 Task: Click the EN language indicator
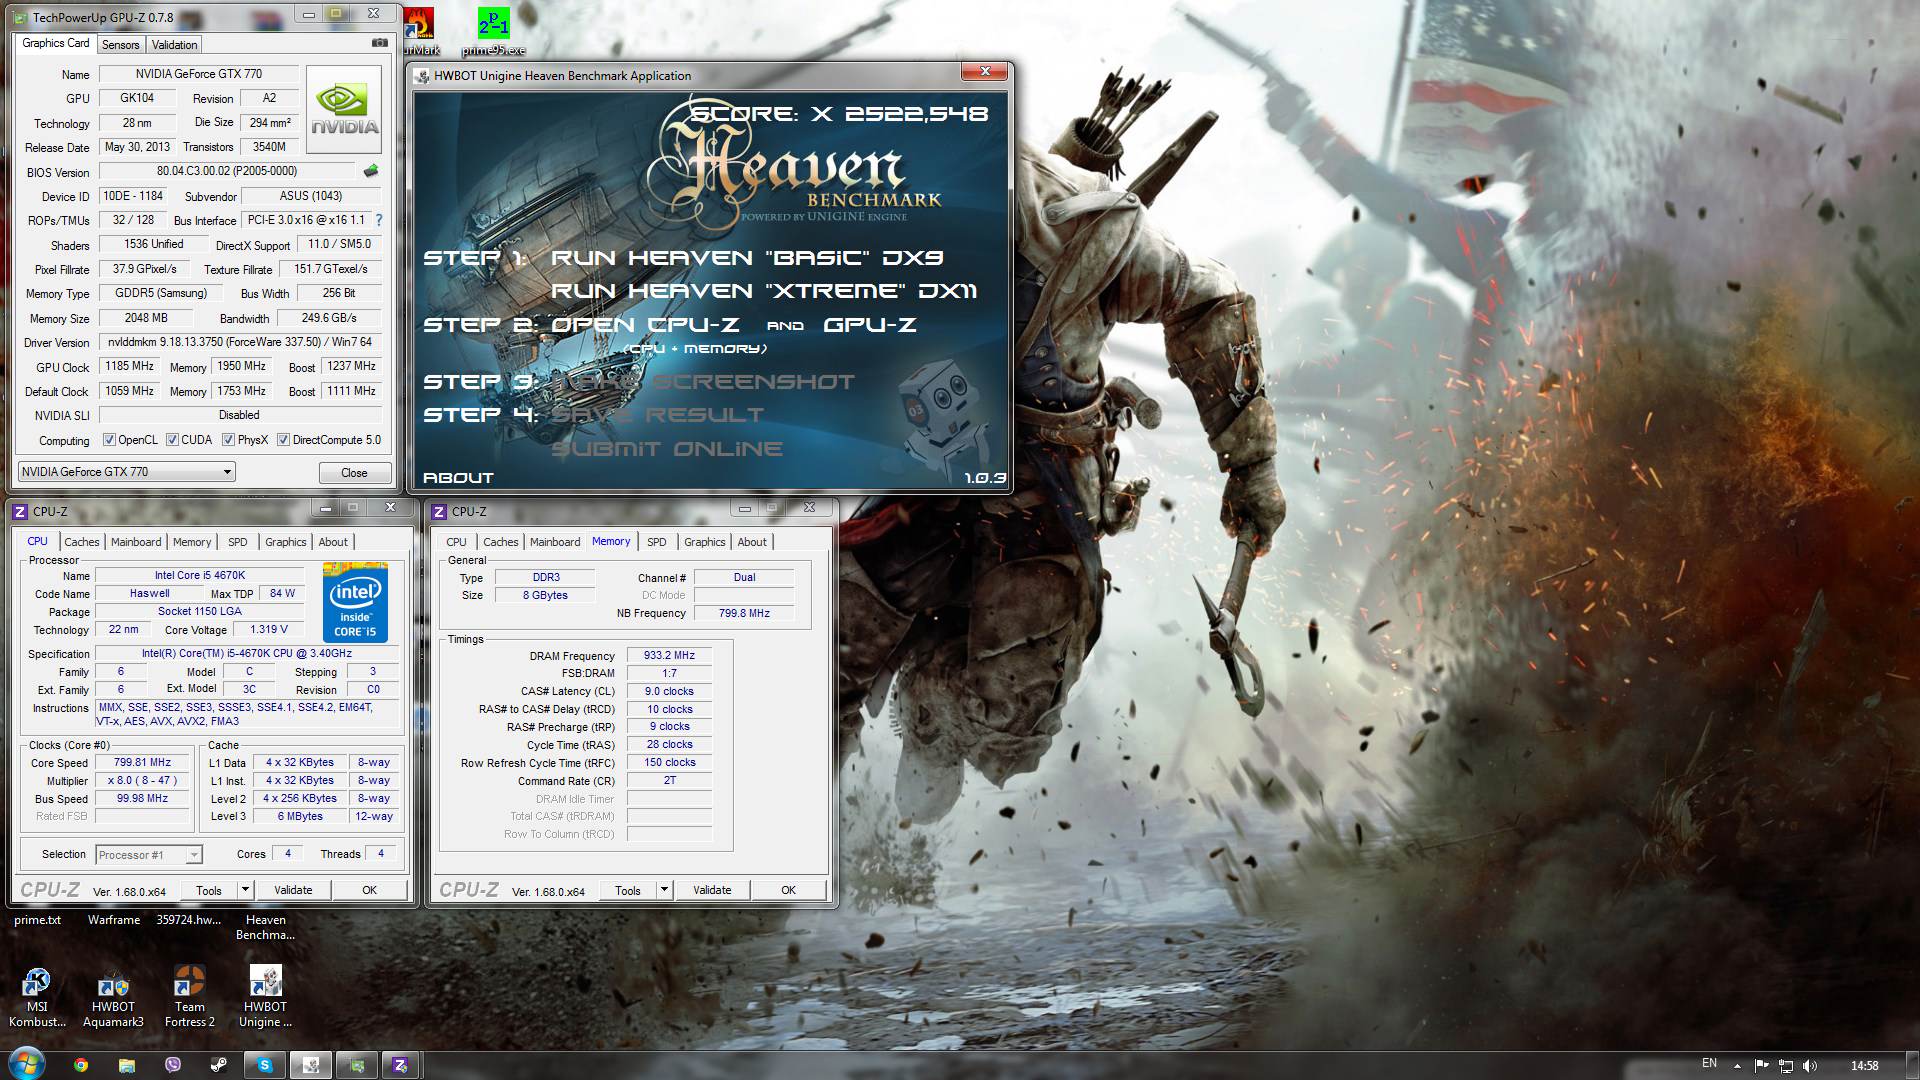[1709, 1064]
